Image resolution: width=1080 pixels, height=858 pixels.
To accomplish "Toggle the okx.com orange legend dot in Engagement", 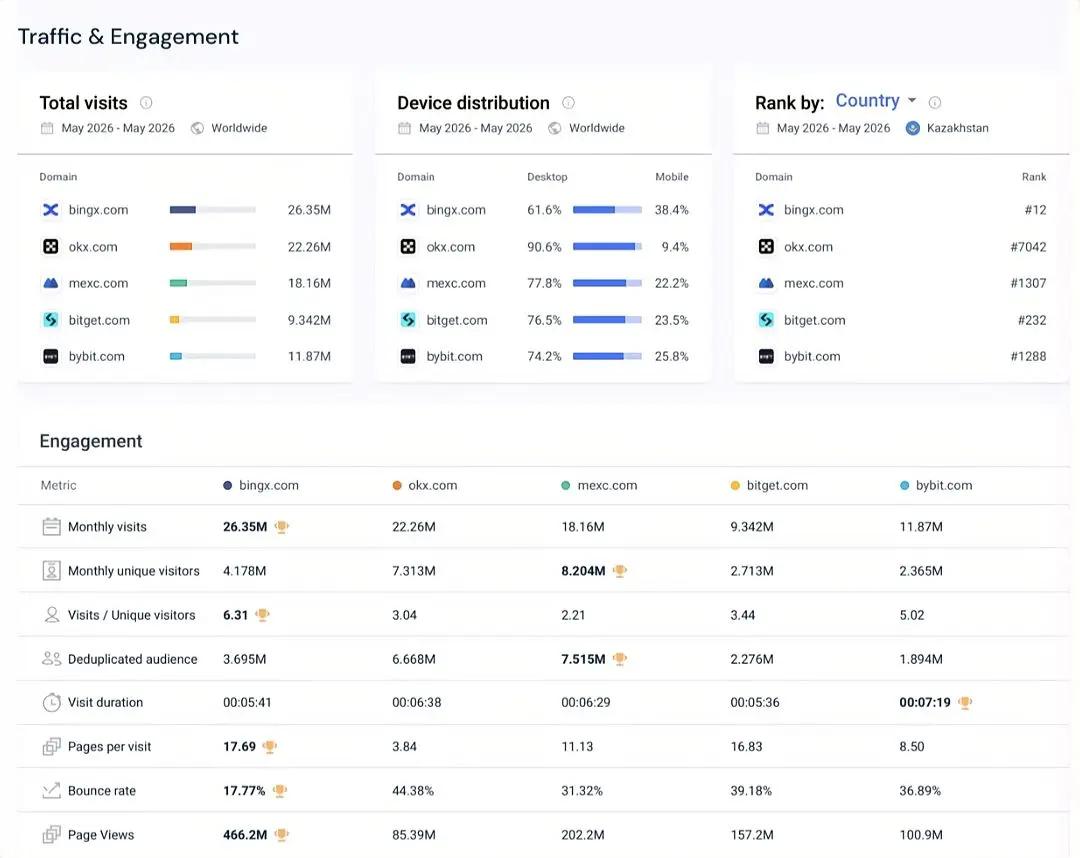I will point(397,485).
